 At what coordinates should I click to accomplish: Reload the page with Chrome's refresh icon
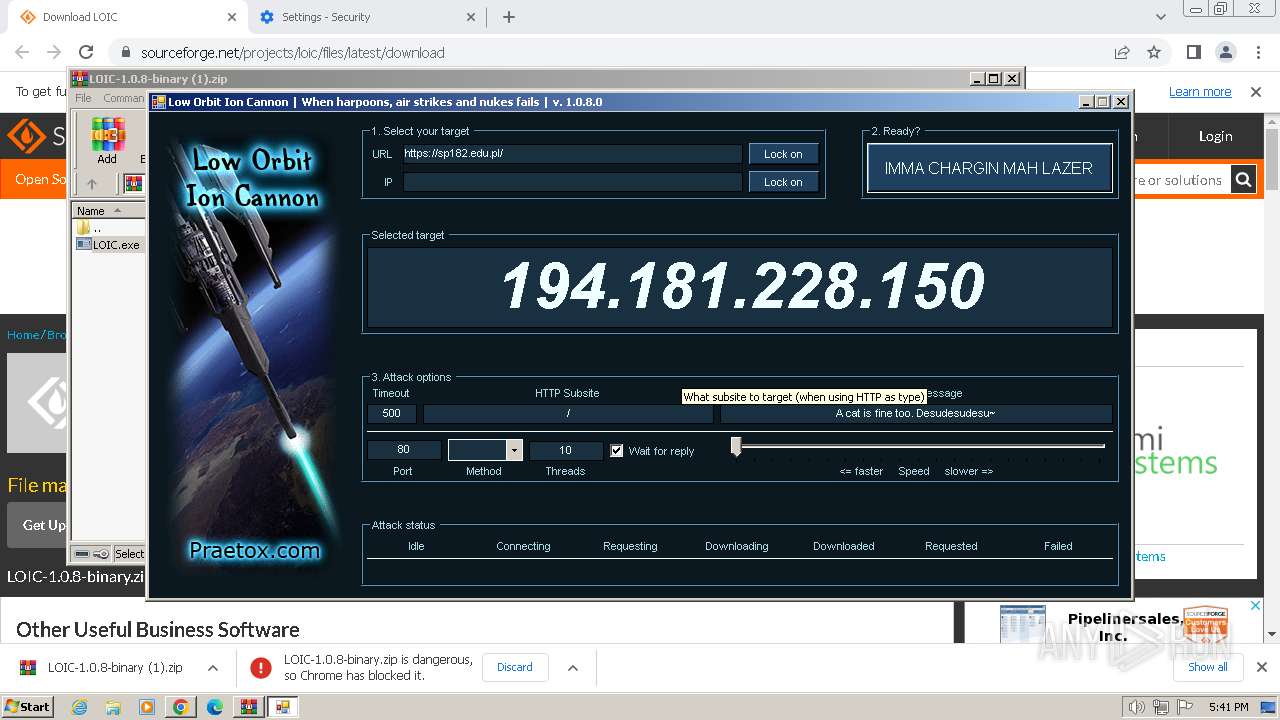click(86, 52)
